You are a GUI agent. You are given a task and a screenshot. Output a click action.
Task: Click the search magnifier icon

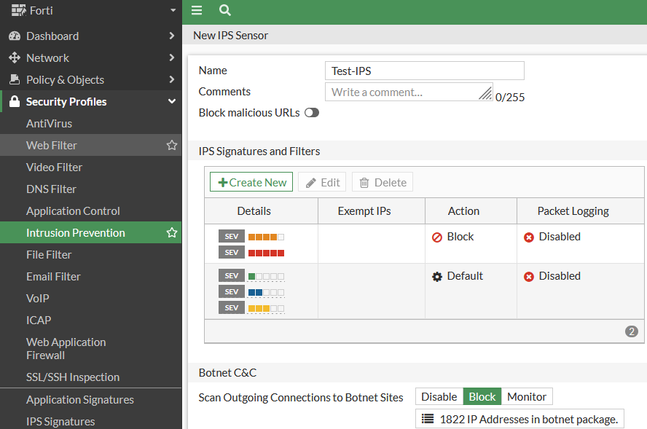click(225, 10)
